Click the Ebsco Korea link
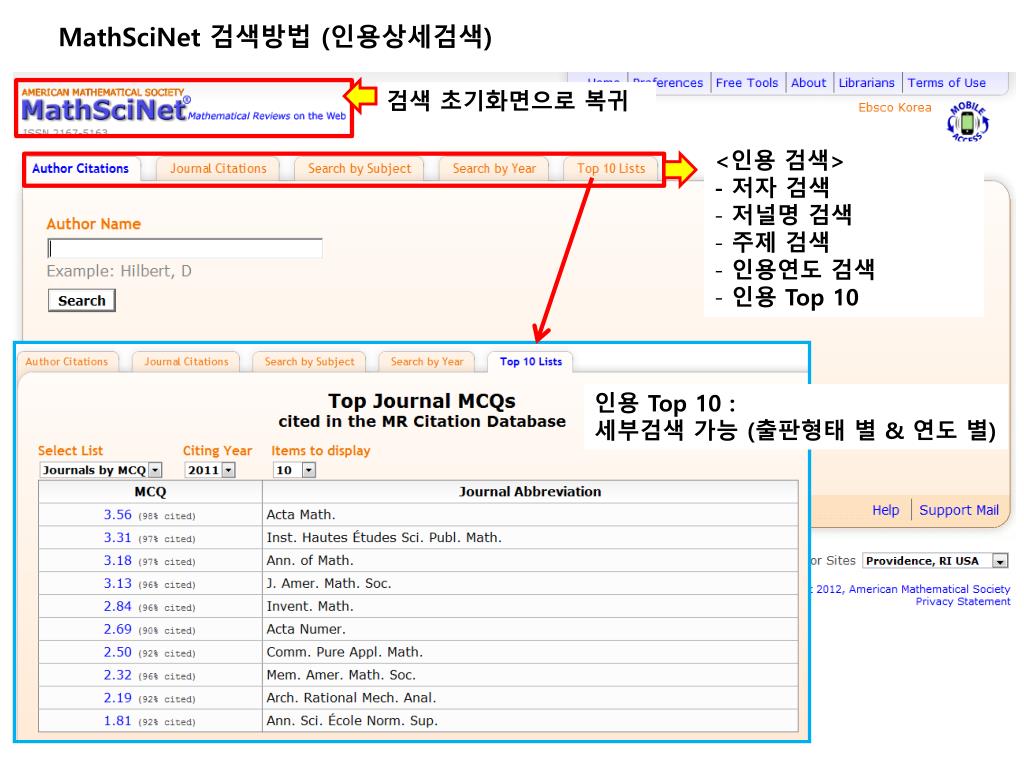 (x=895, y=107)
